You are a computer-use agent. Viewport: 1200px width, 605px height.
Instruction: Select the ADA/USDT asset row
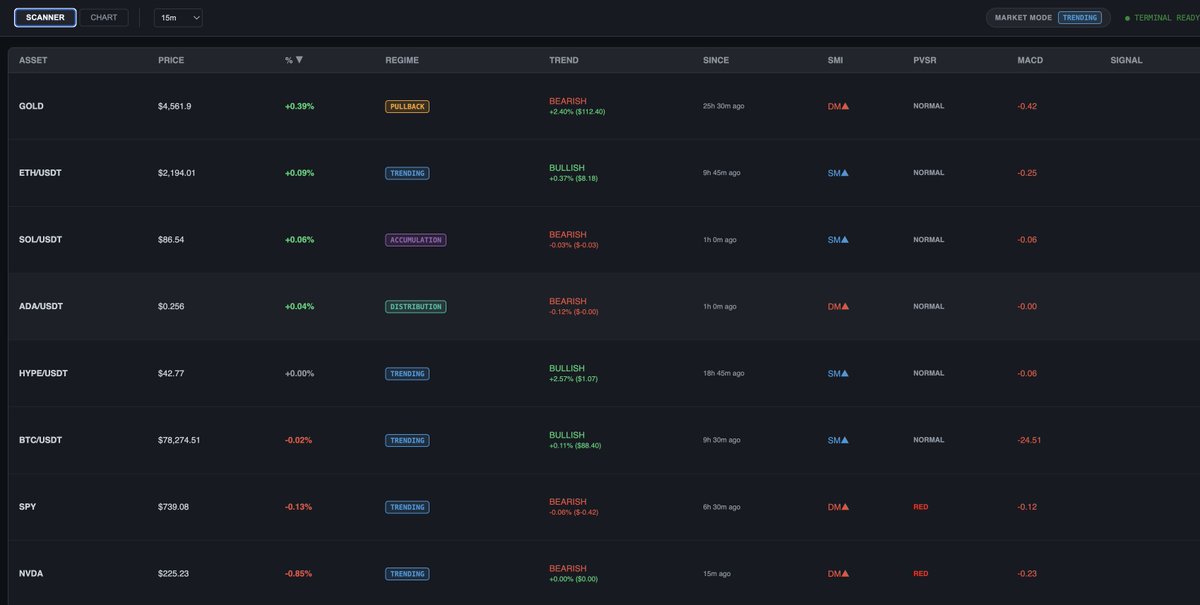(x=604, y=307)
